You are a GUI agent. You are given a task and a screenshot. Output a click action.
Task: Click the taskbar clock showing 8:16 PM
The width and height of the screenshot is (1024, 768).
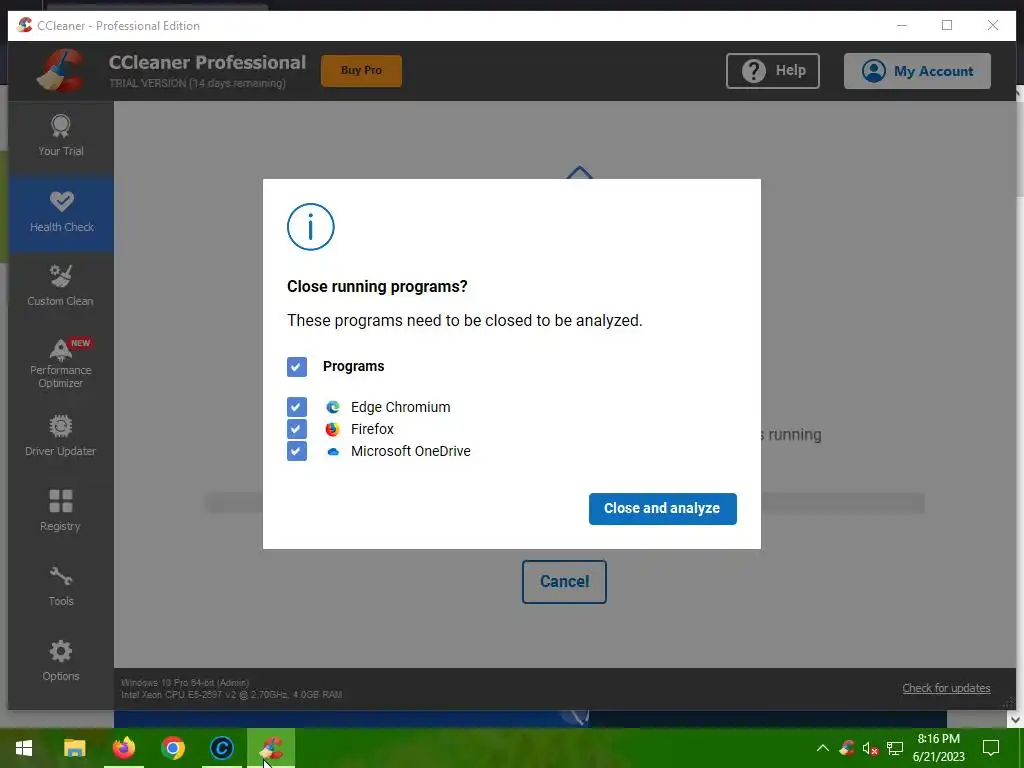(938, 748)
